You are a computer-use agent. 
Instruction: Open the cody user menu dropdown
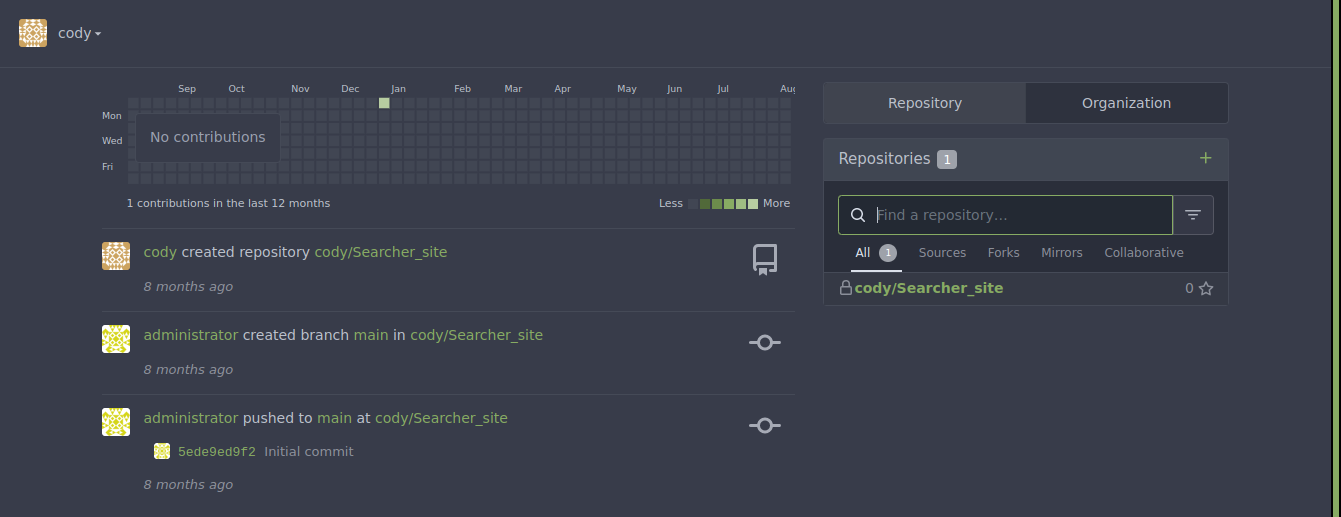pos(79,33)
